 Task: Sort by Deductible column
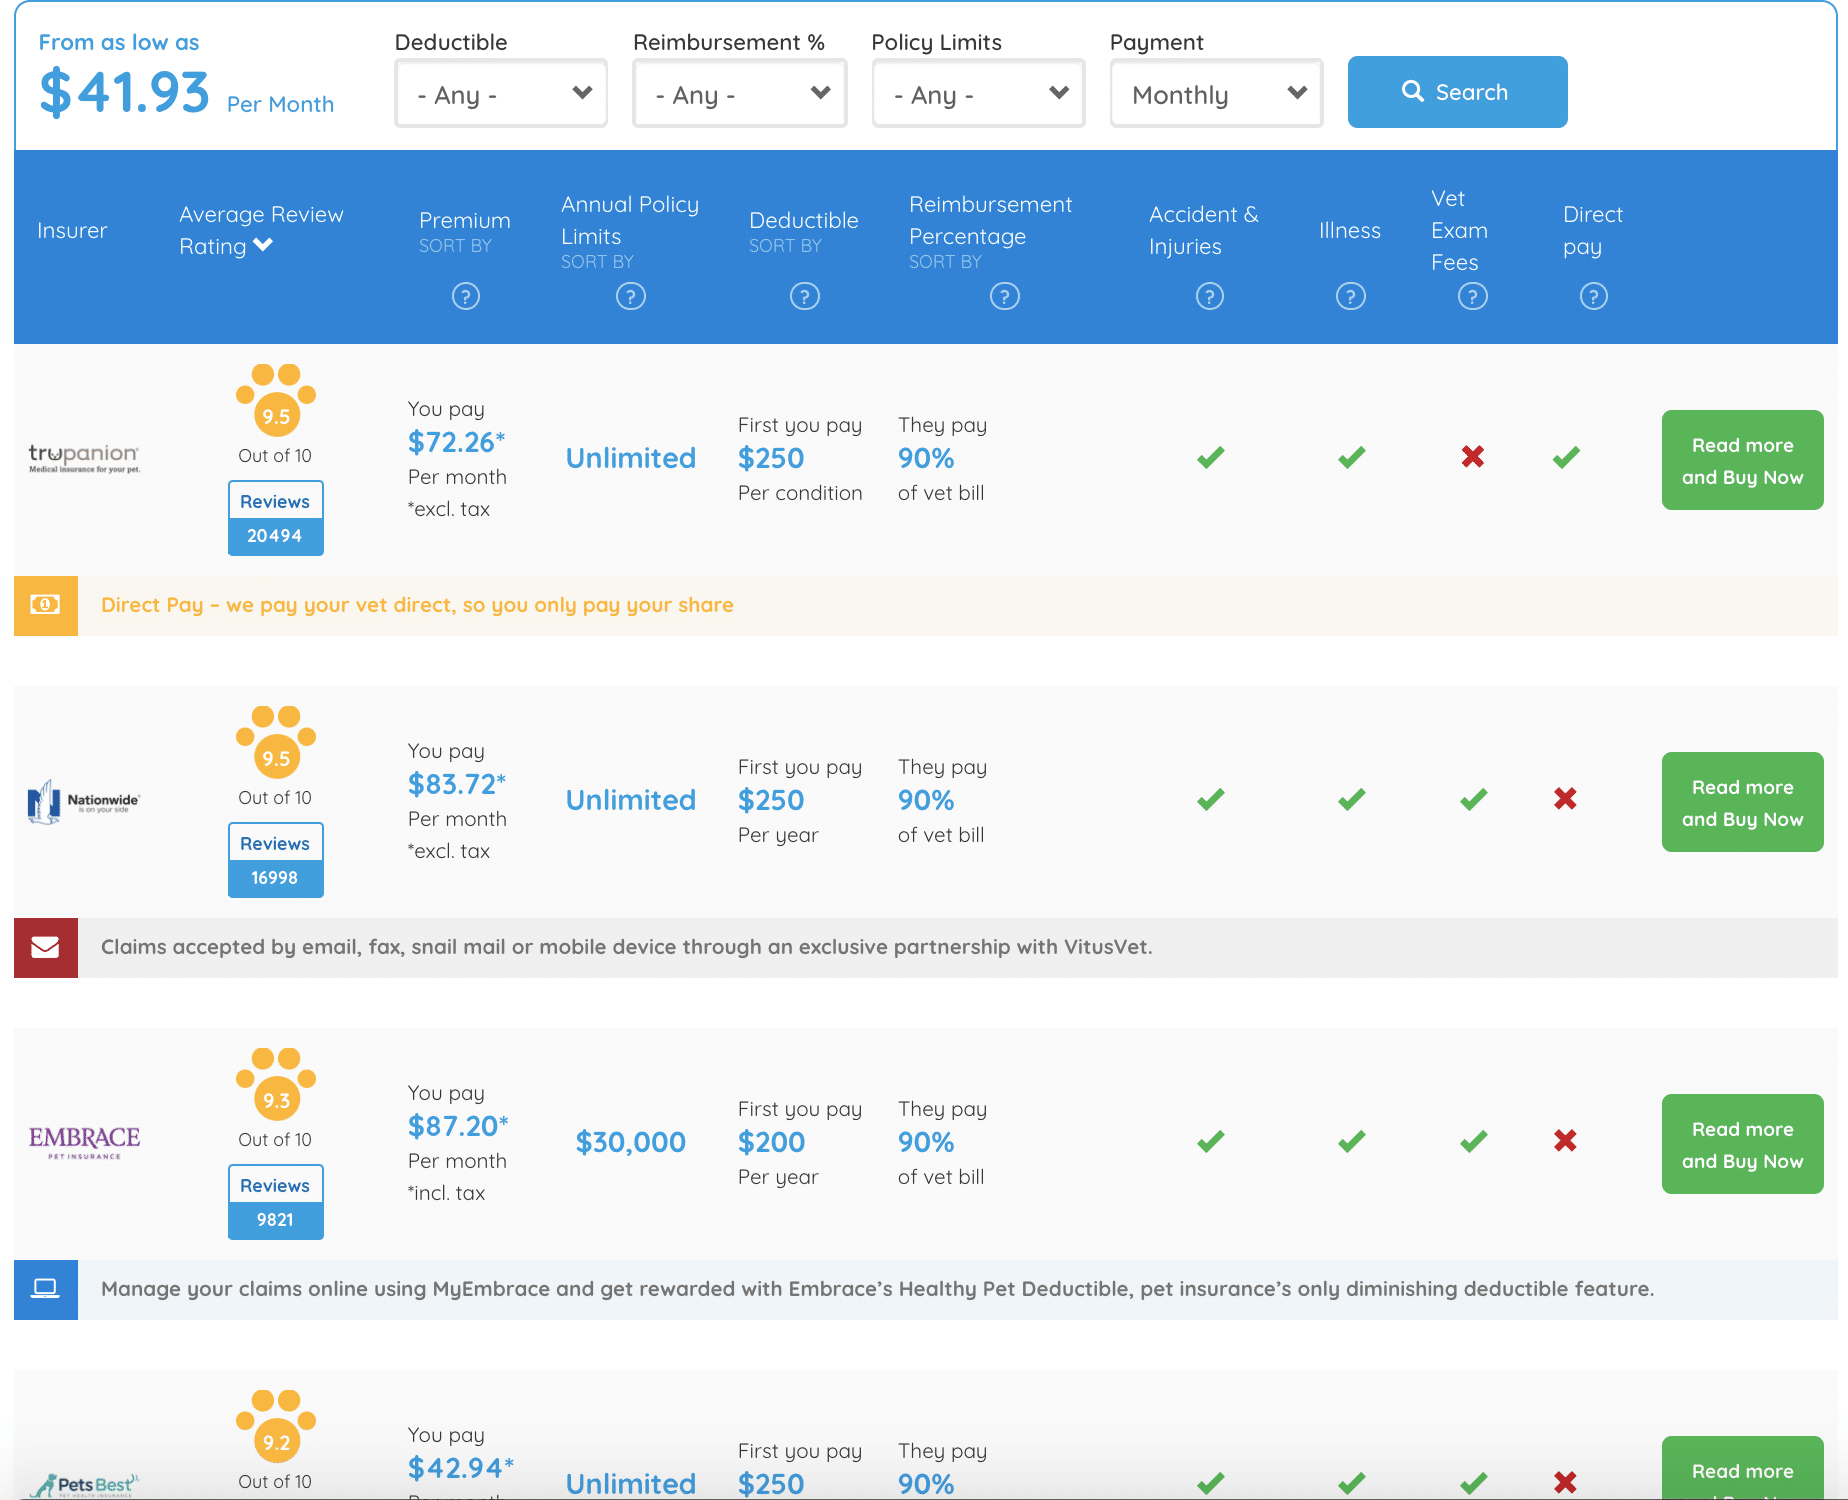tap(785, 246)
